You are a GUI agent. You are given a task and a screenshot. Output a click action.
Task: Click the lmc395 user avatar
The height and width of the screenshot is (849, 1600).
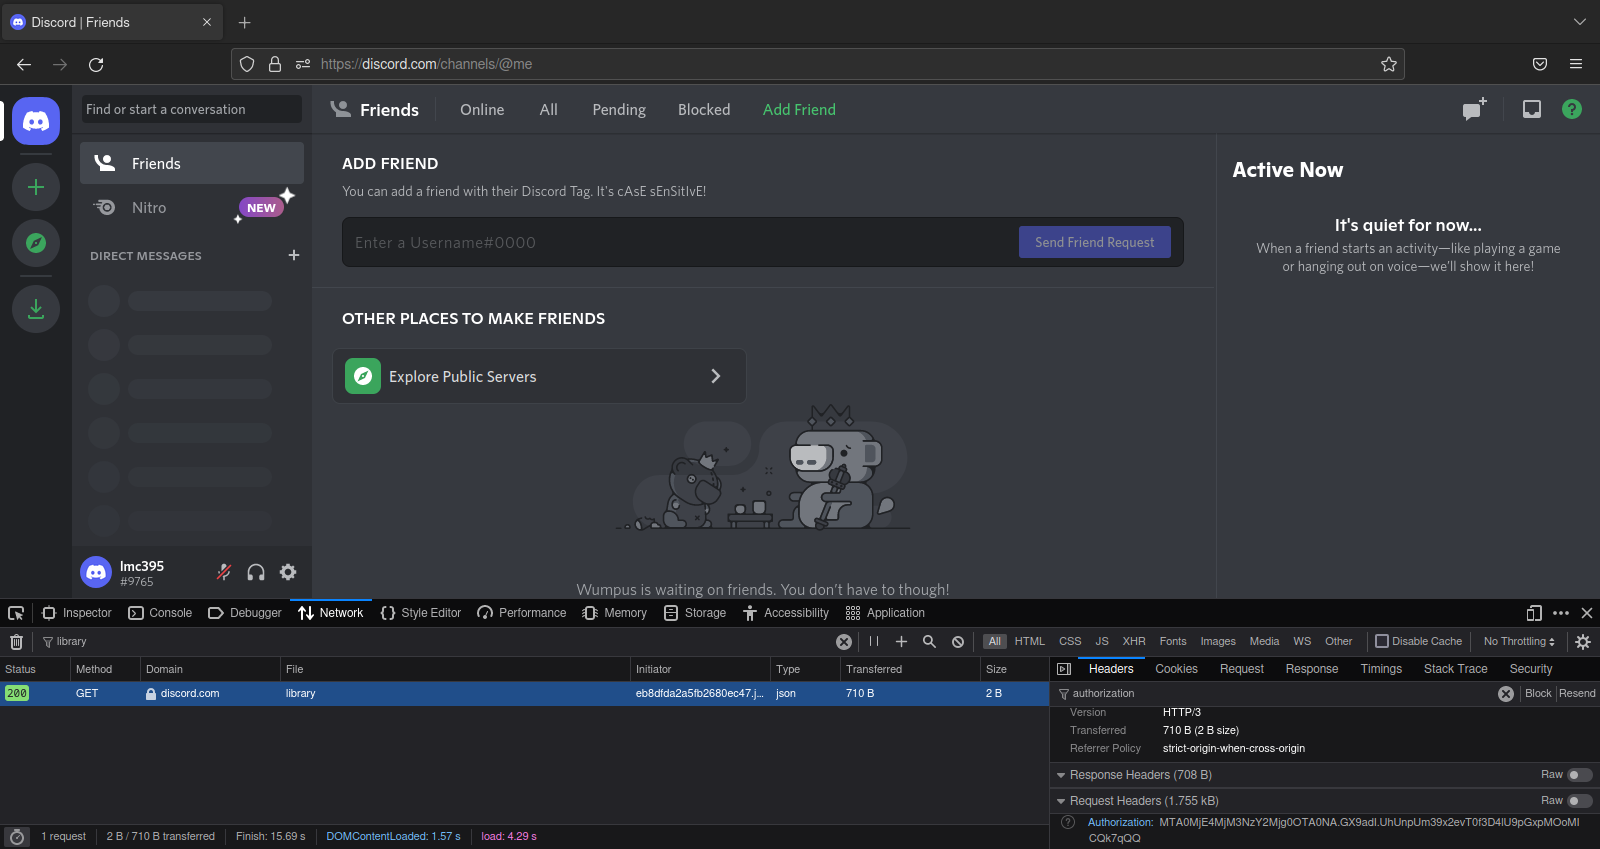point(96,572)
